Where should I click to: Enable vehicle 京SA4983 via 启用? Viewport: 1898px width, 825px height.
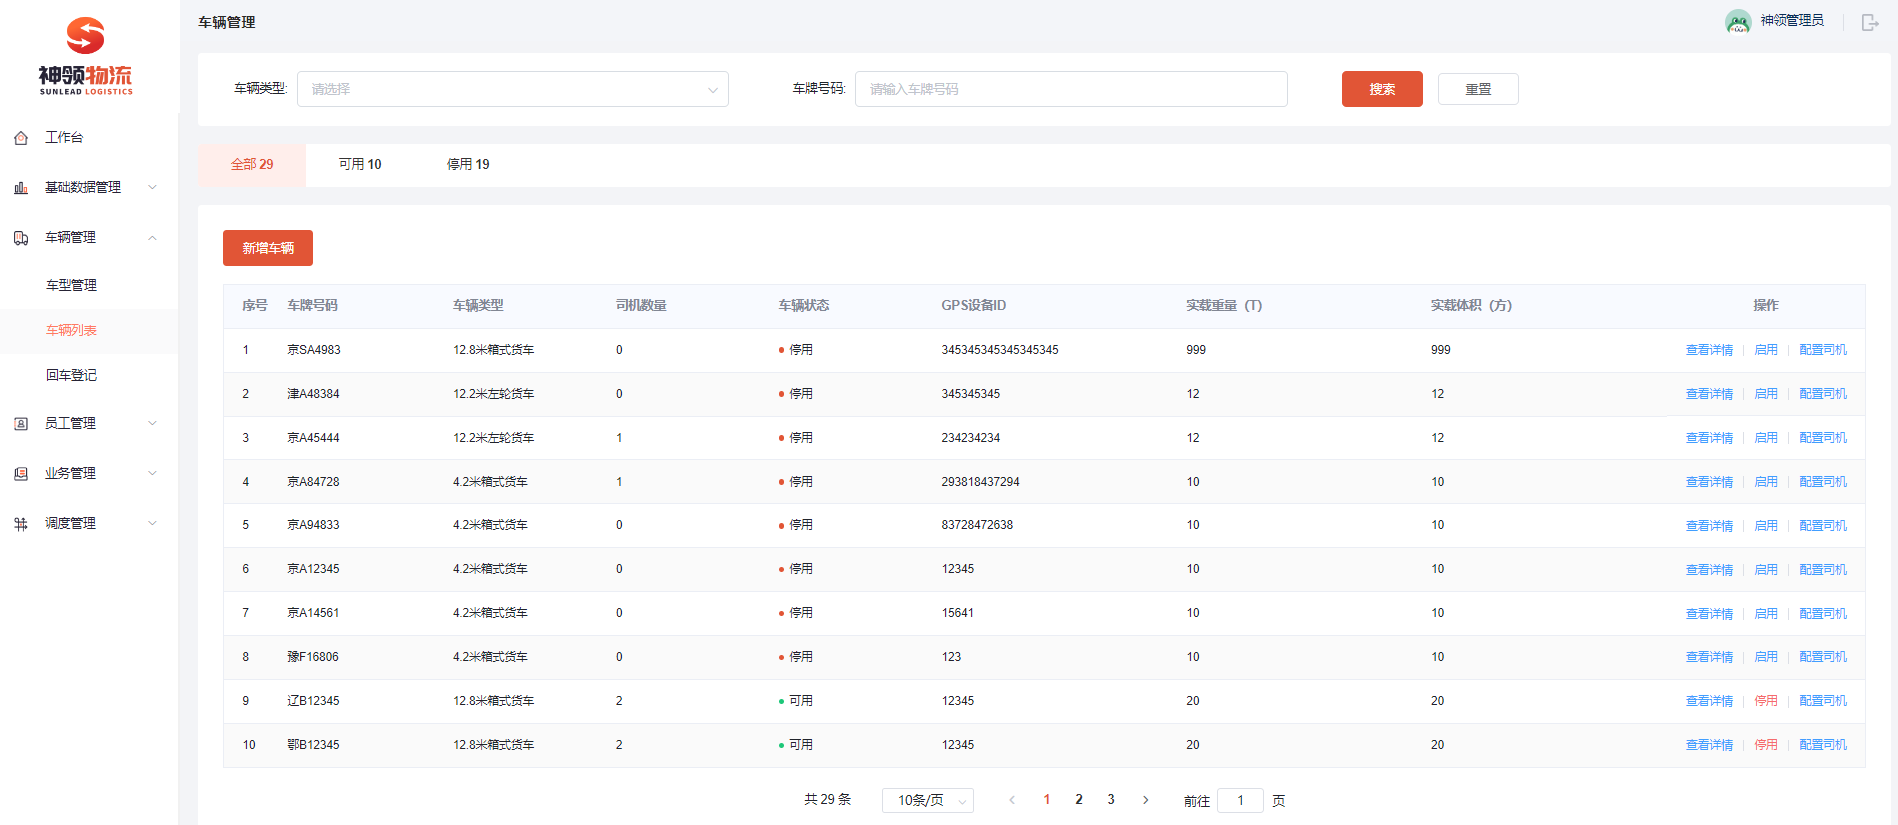point(1766,350)
